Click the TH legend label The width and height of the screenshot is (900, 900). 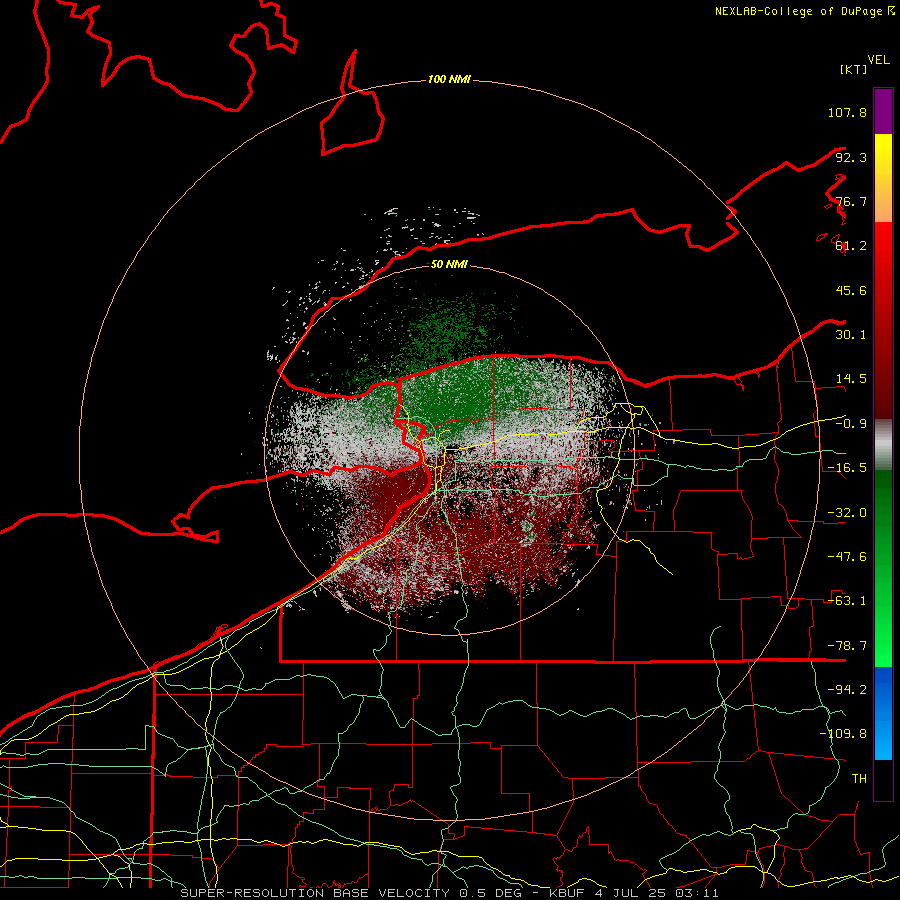tap(859, 779)
